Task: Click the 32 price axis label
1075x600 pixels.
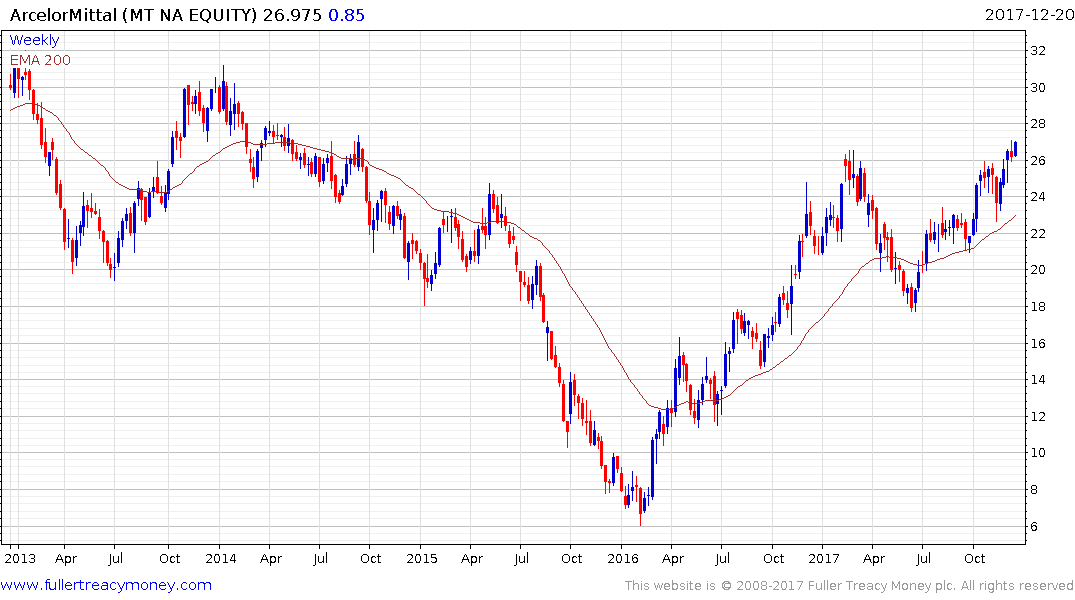Action: [x=1037, y=51]
